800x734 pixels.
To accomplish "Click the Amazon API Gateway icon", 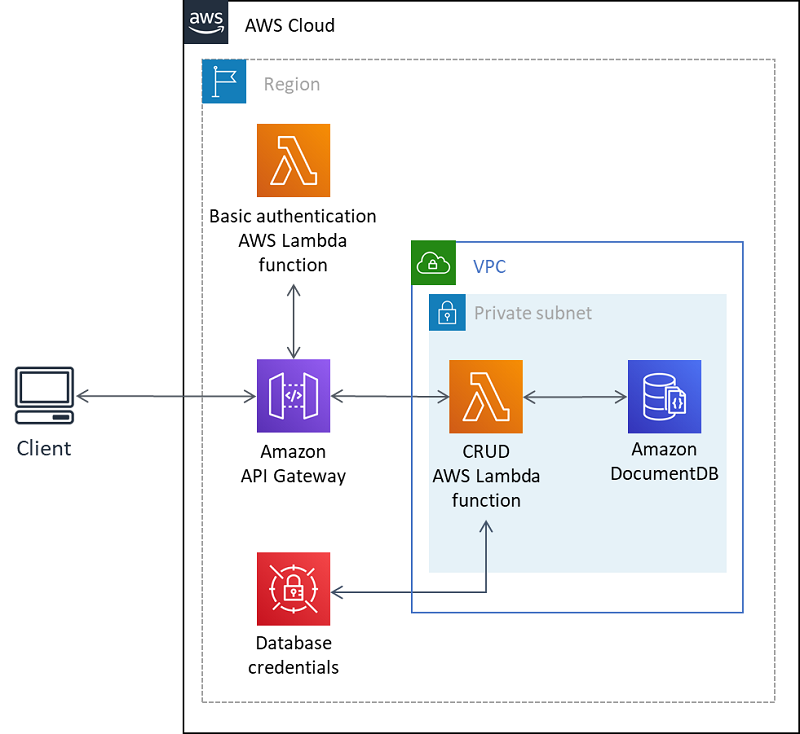I will [293, 396].
